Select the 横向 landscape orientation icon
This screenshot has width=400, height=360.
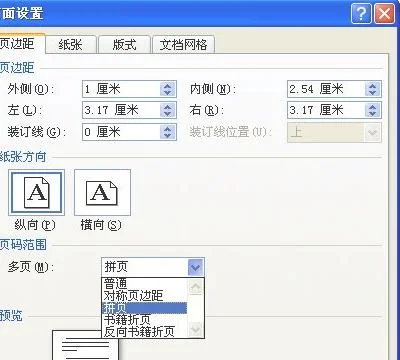[x=102, y=192]
